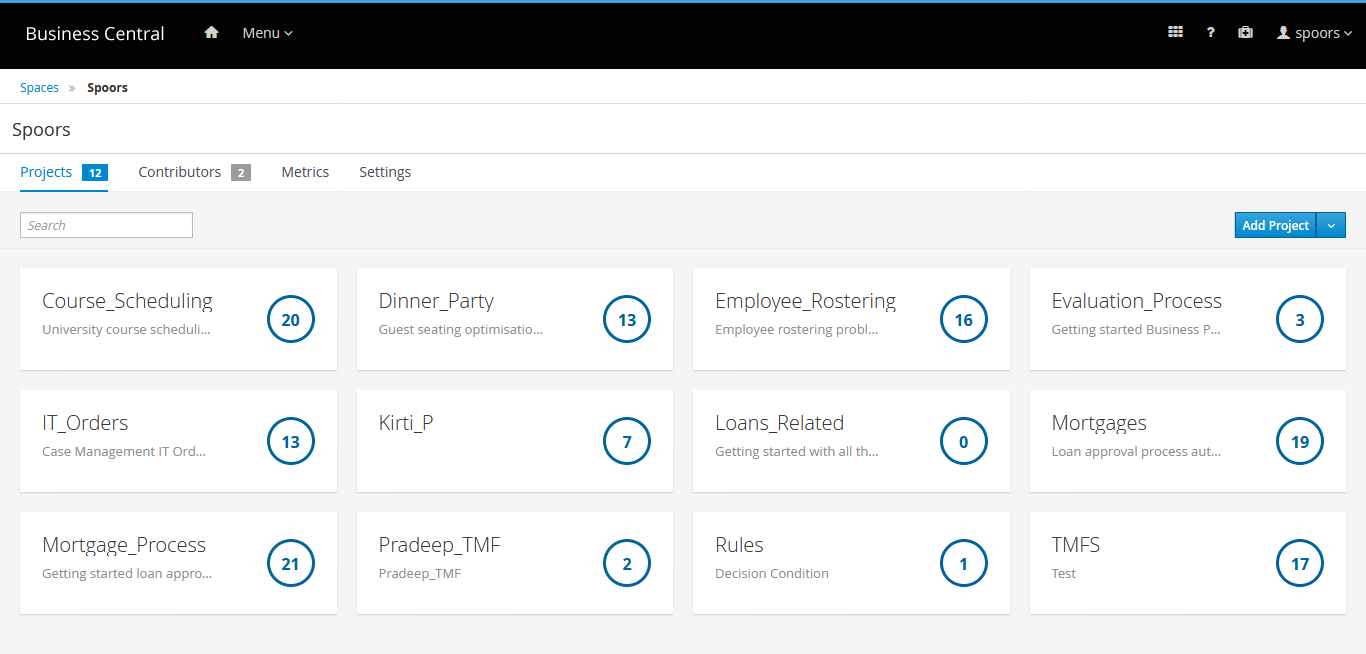The height and width of the screenshot is (654, 1366).
Task: Open the spoors user dropdown
Action: (1314, 33)
